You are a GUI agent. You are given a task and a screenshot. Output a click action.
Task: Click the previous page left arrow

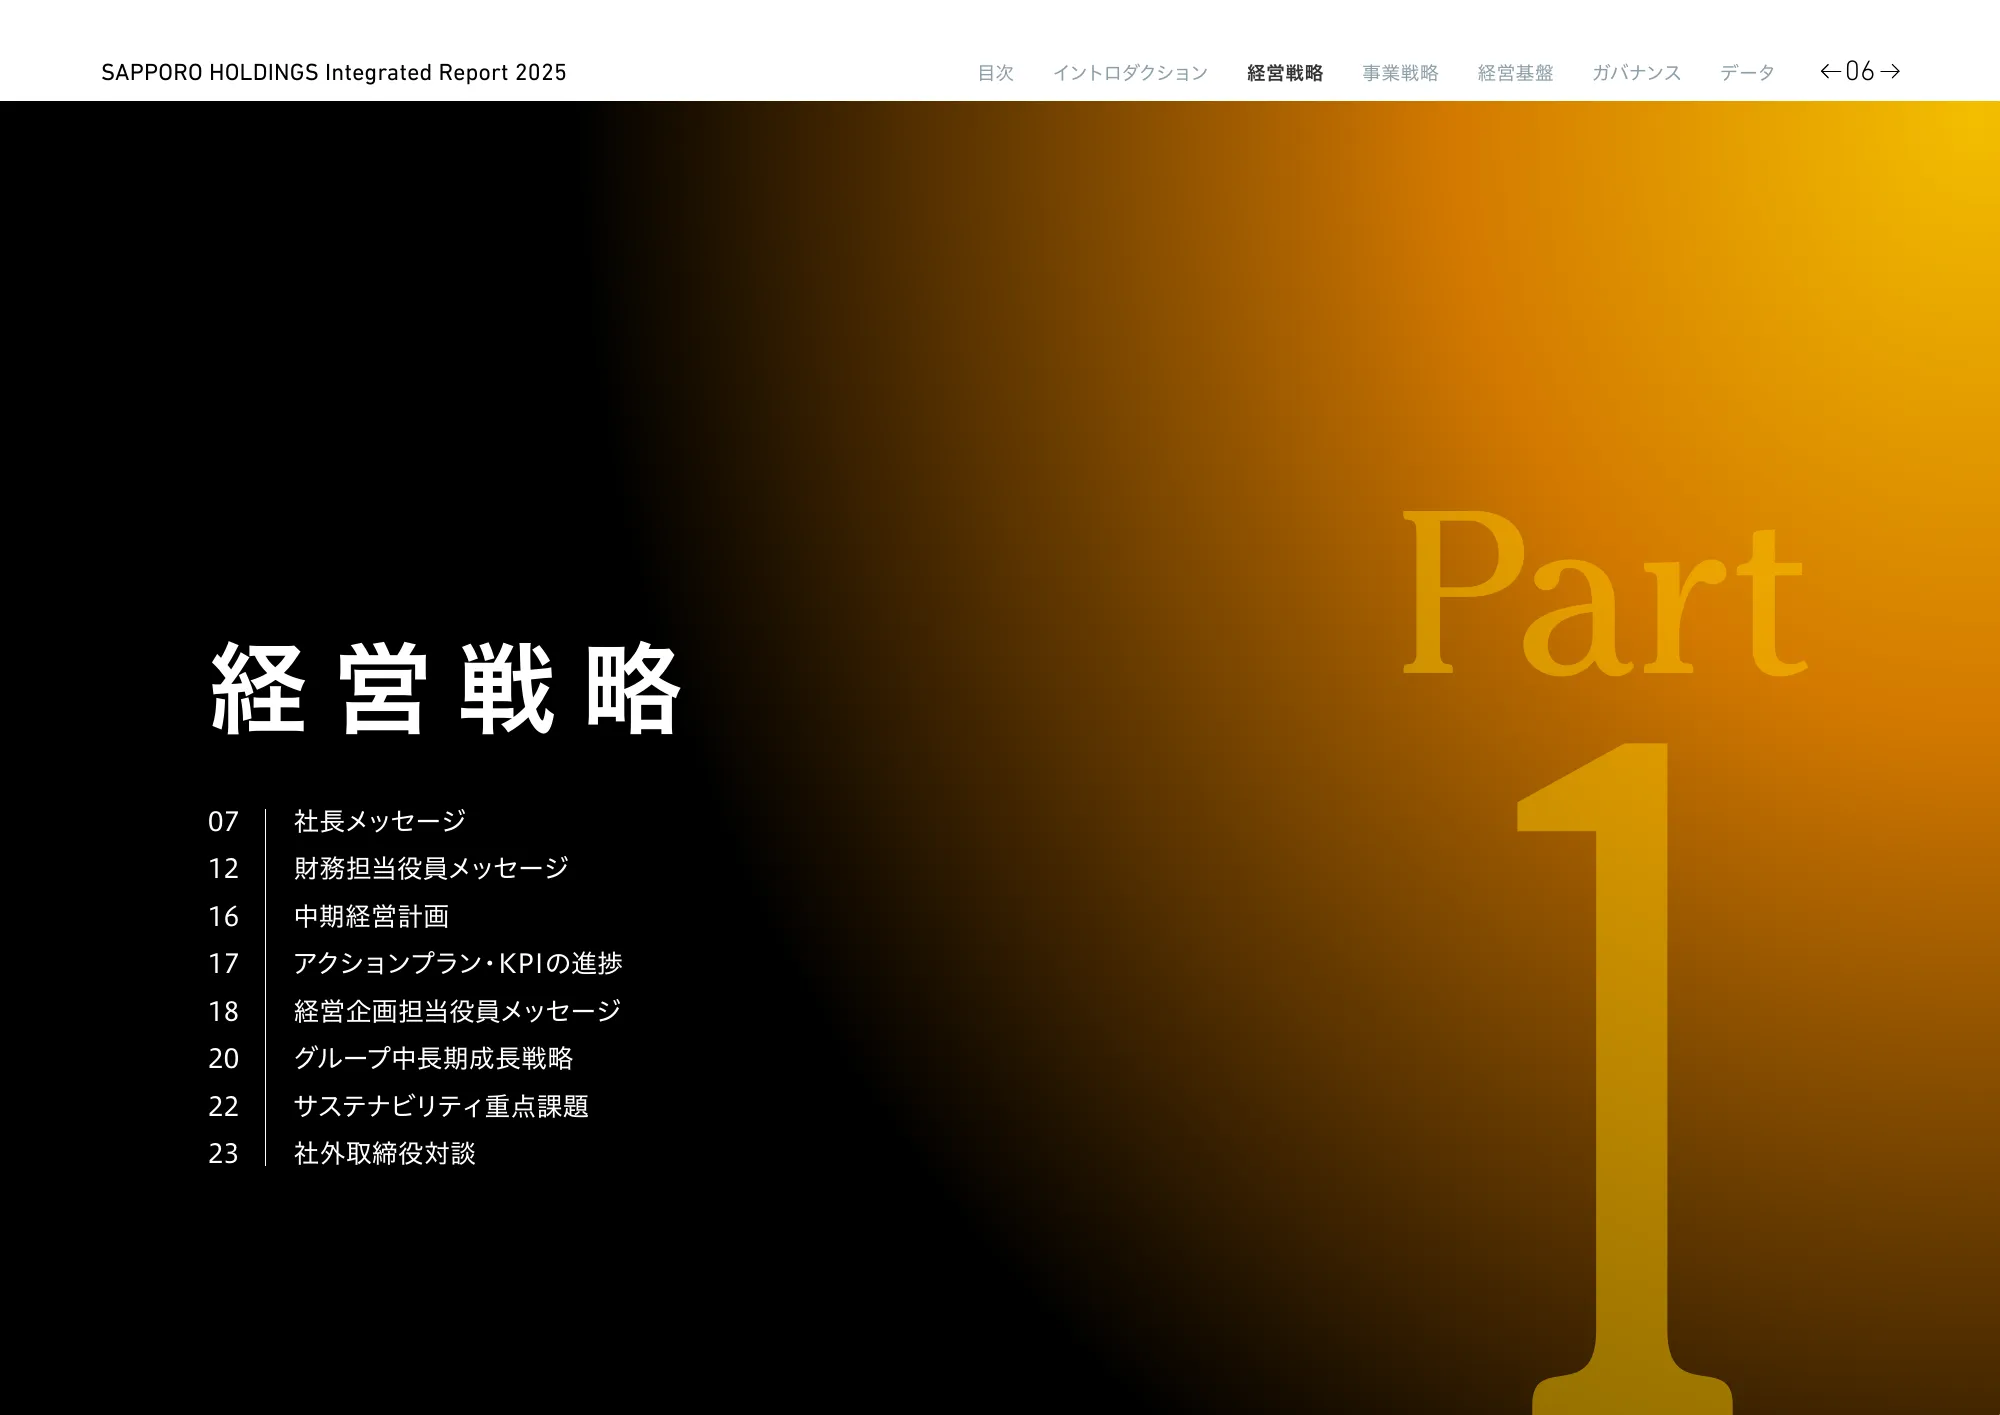point(1830,71)
